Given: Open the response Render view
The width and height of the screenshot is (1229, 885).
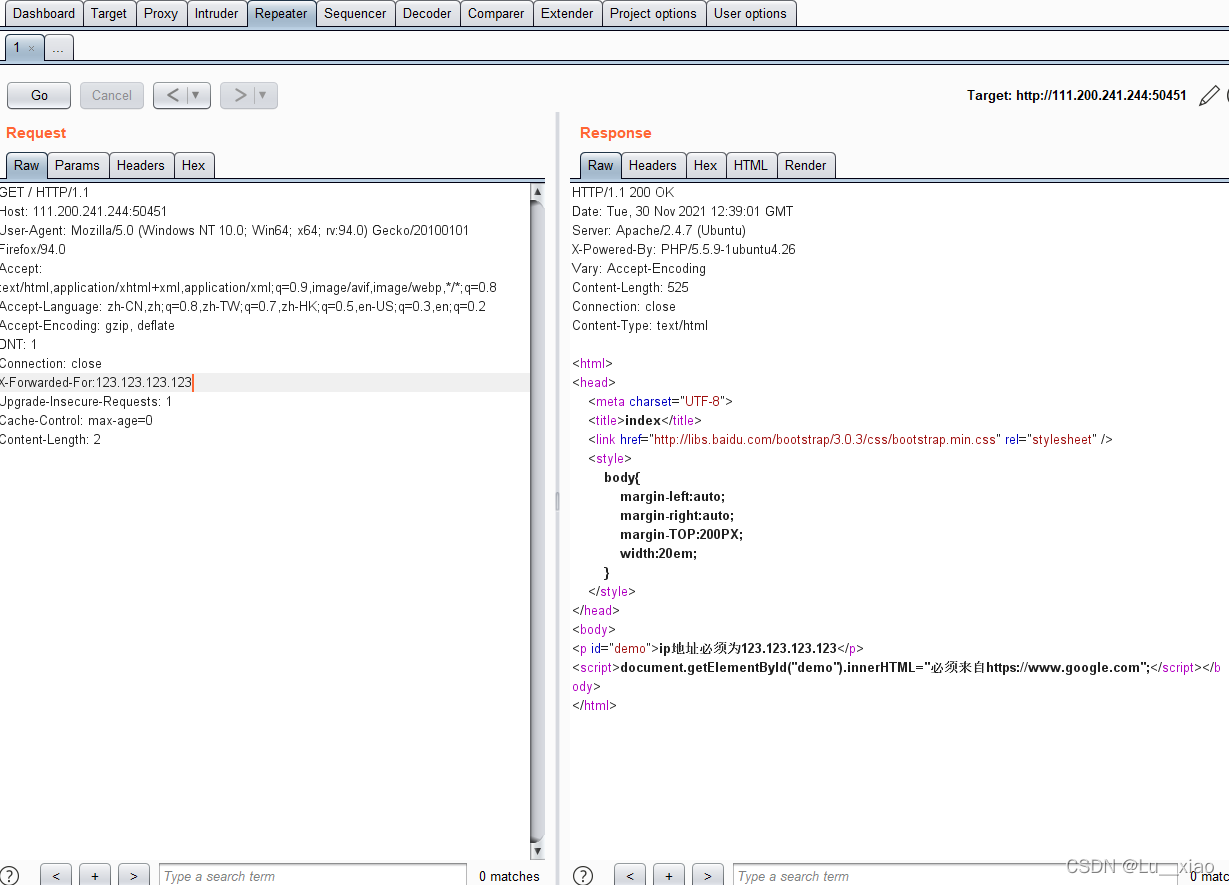Looking at the screenshot, I should [806, 165].
